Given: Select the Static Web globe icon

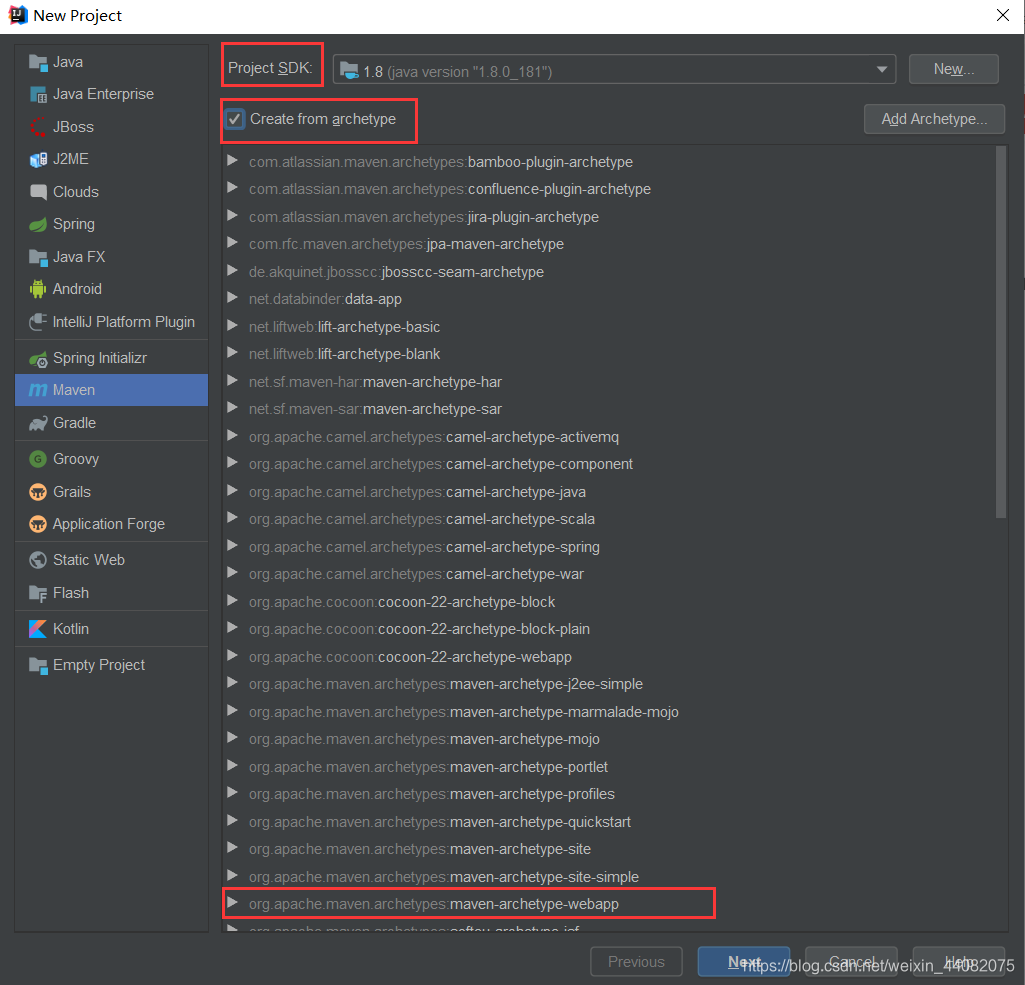Looking at the screenshot, I should tap(38, 560).
